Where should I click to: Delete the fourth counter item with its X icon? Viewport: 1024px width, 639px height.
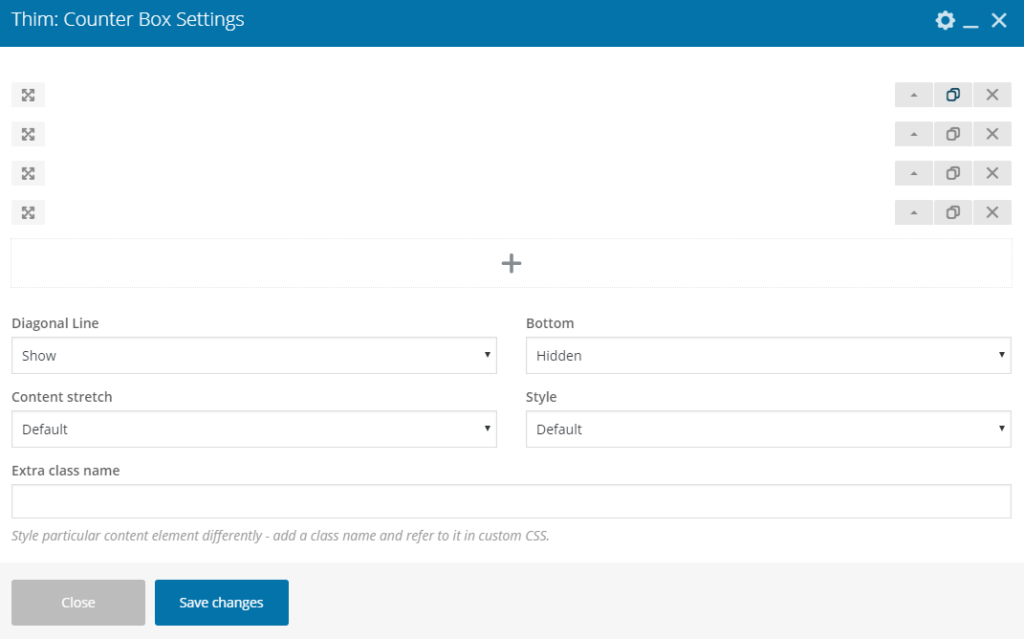[991, 212]
